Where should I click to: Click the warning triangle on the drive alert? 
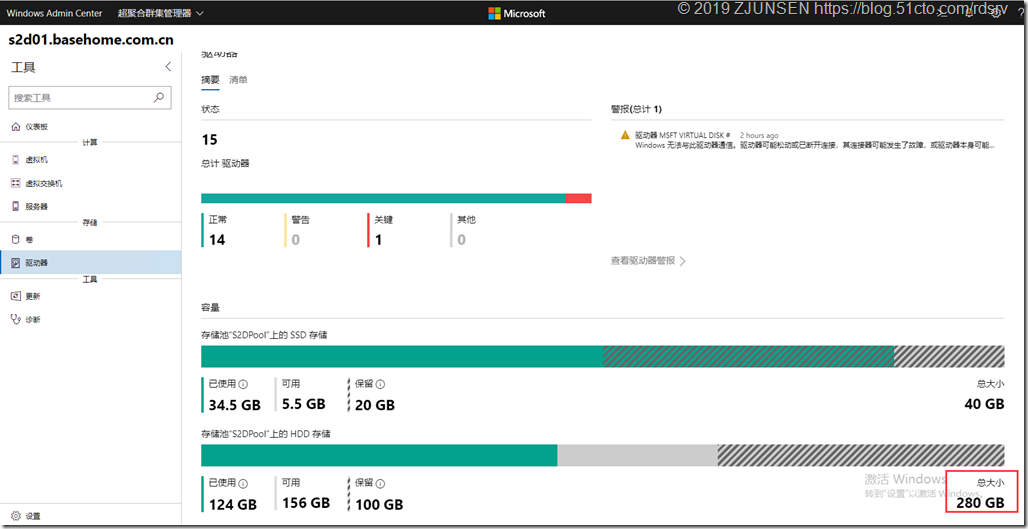coord(625,135)
